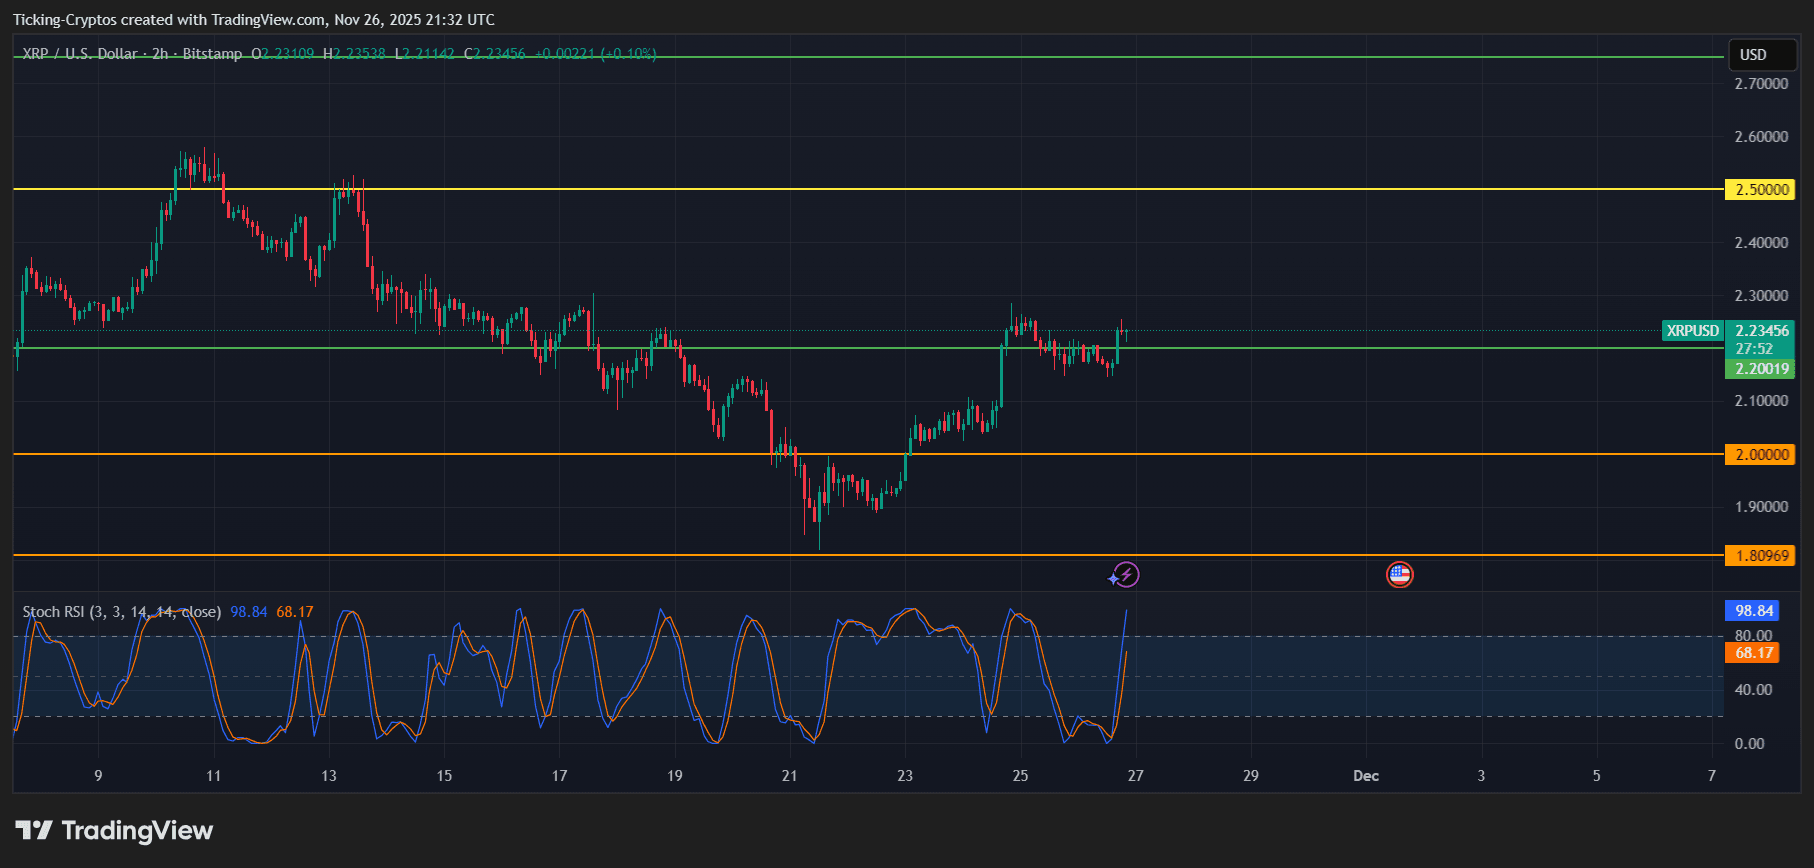Screen dimensions: 1814x868
Task: Click the TradingView logo
Action: [114, 831]
